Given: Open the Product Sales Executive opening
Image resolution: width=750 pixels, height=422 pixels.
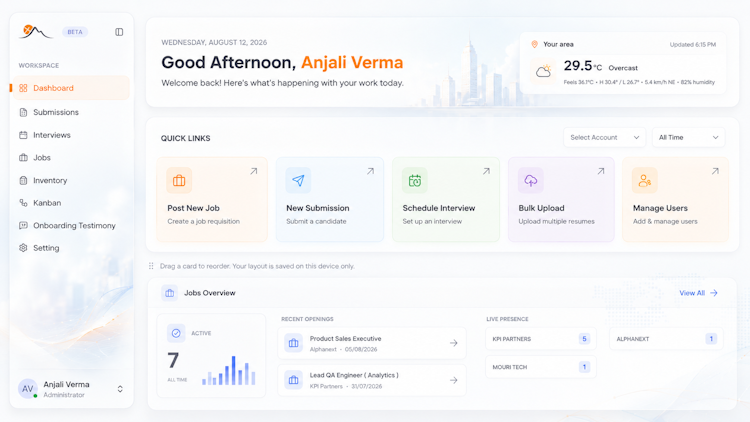Looking at the screenshot, I should click(372, 343).
